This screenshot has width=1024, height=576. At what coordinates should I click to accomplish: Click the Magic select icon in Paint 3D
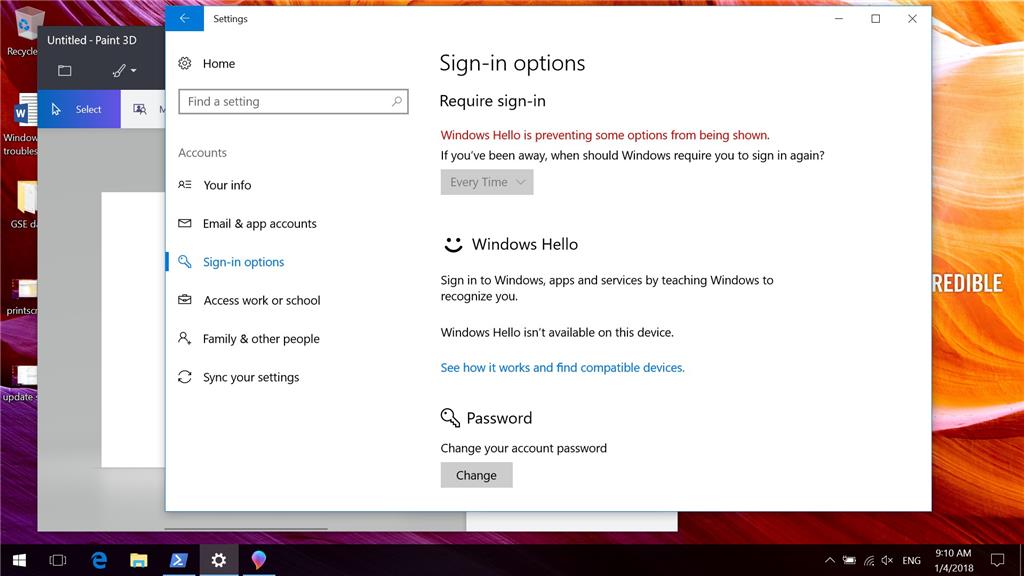coord(140,109)
